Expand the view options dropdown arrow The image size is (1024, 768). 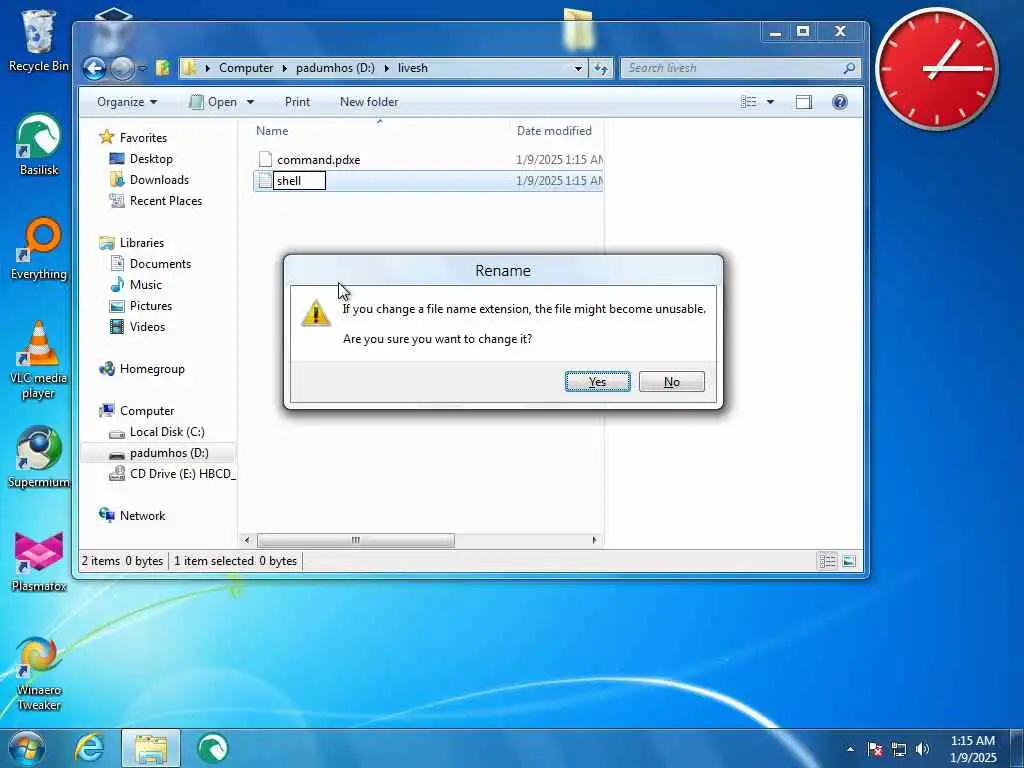click(x=771, y=102)
